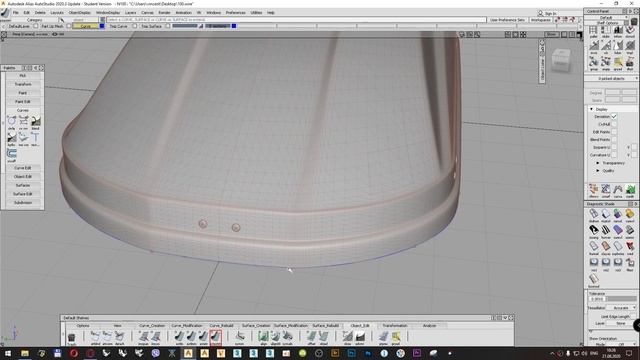Click the Trash icon in Default Shelves
The height and width of the screenshot is (360, 640).
[x=71, y=338]
